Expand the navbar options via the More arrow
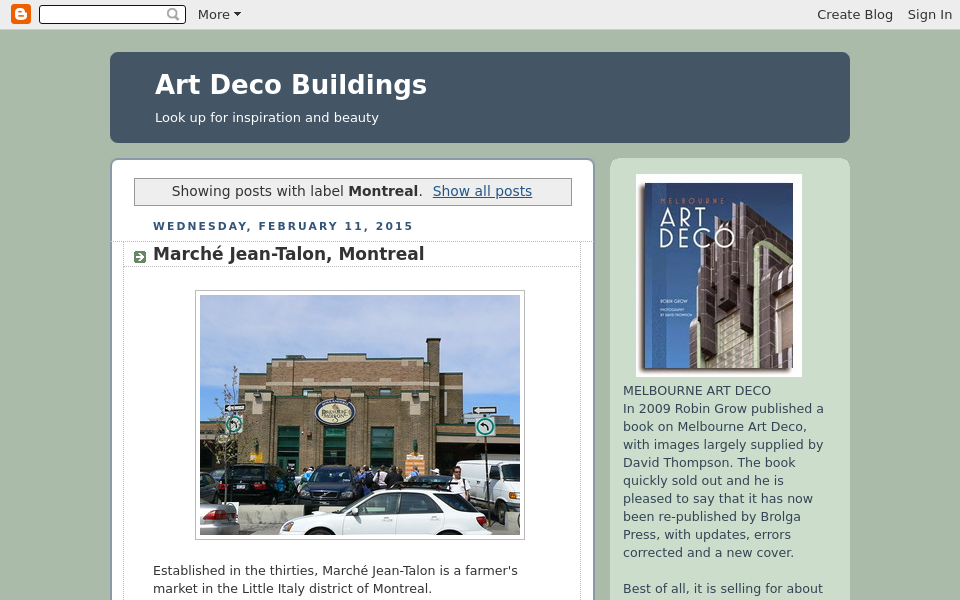Image resolution: width=960 pixels, height=600 pixels. pos(237,14)
